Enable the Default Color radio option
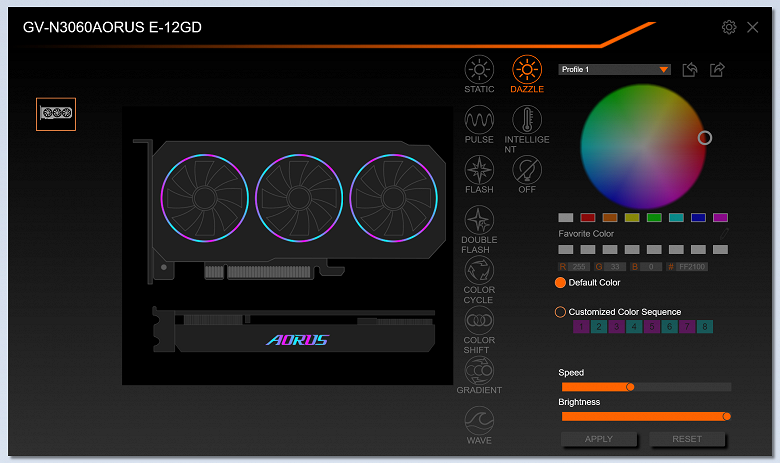 pyautogui.click(x=560, y=282)
